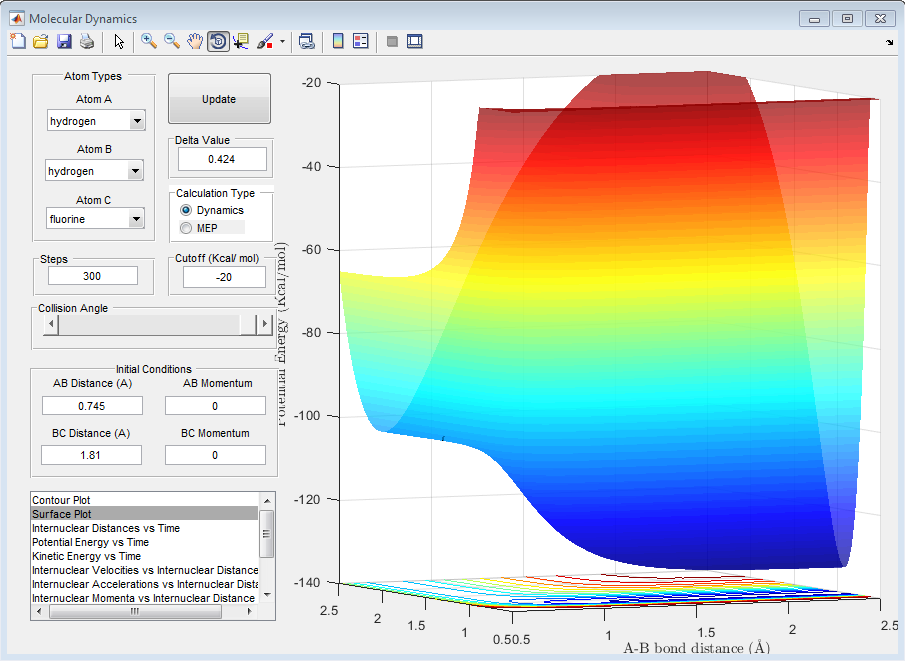Image resolution: width=905 pixels, height=661 pixels.
Task: Insert a colorbar from the toolbar
Action: pos(338,41)
